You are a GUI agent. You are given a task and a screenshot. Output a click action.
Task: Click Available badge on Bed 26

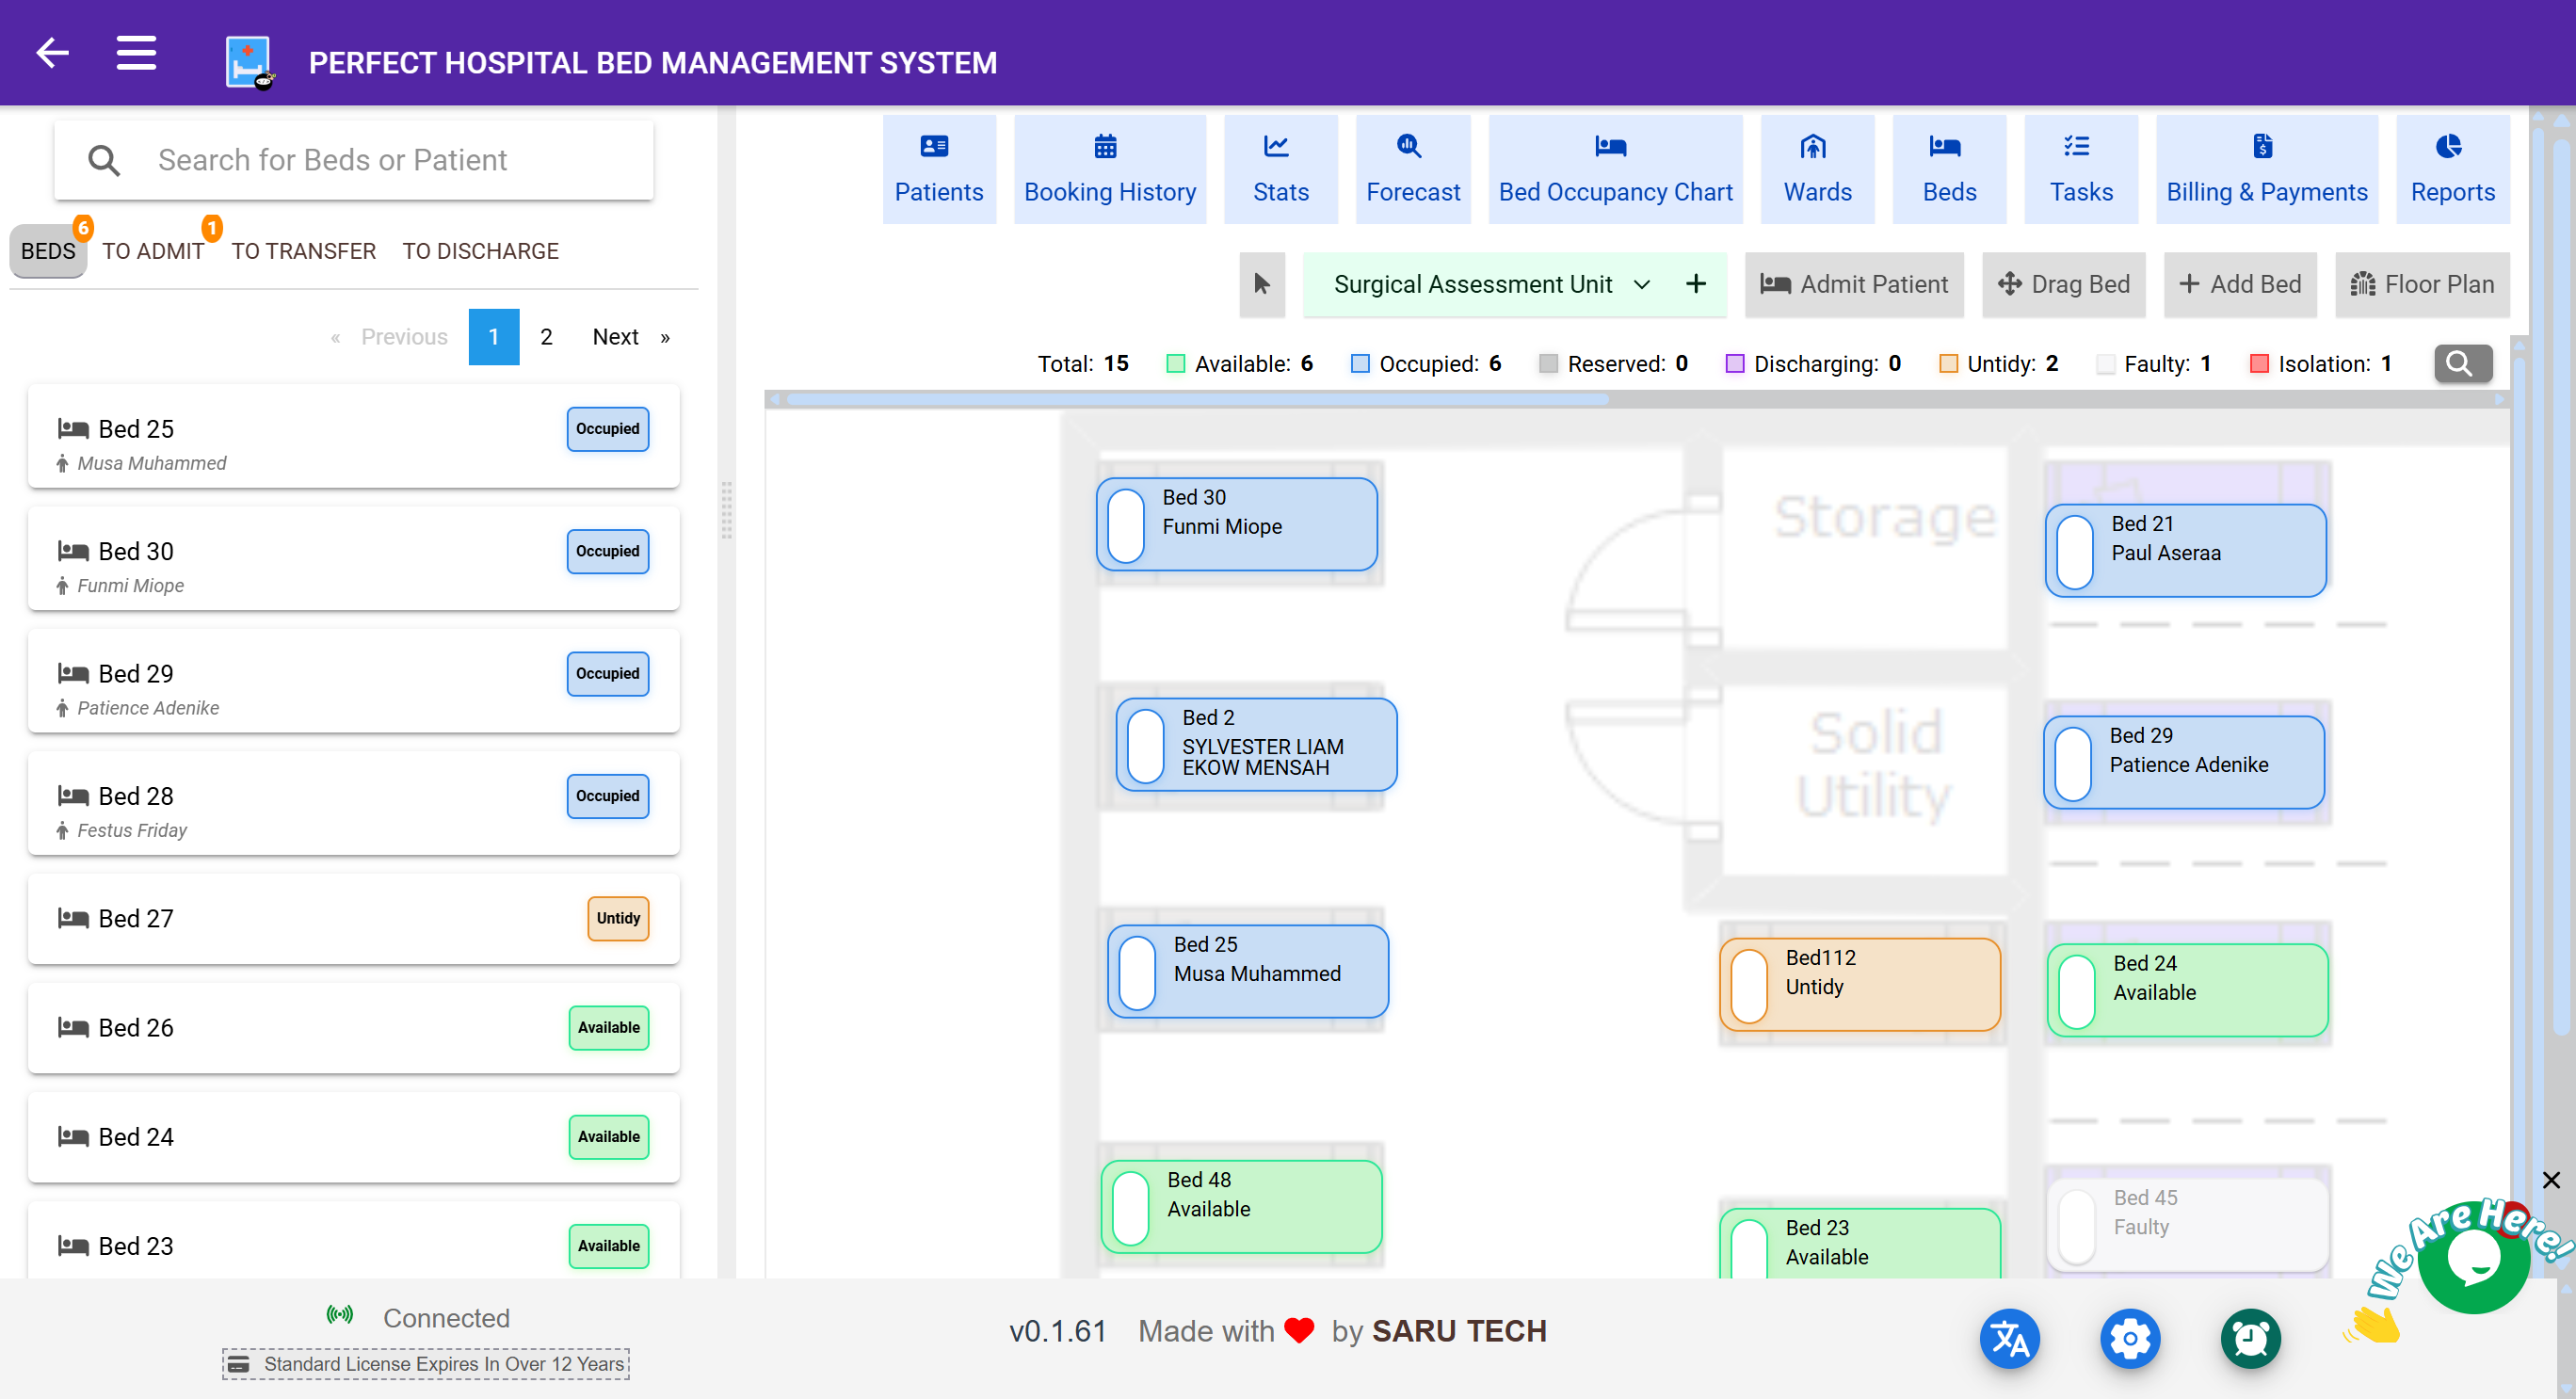coord(608,1027)
